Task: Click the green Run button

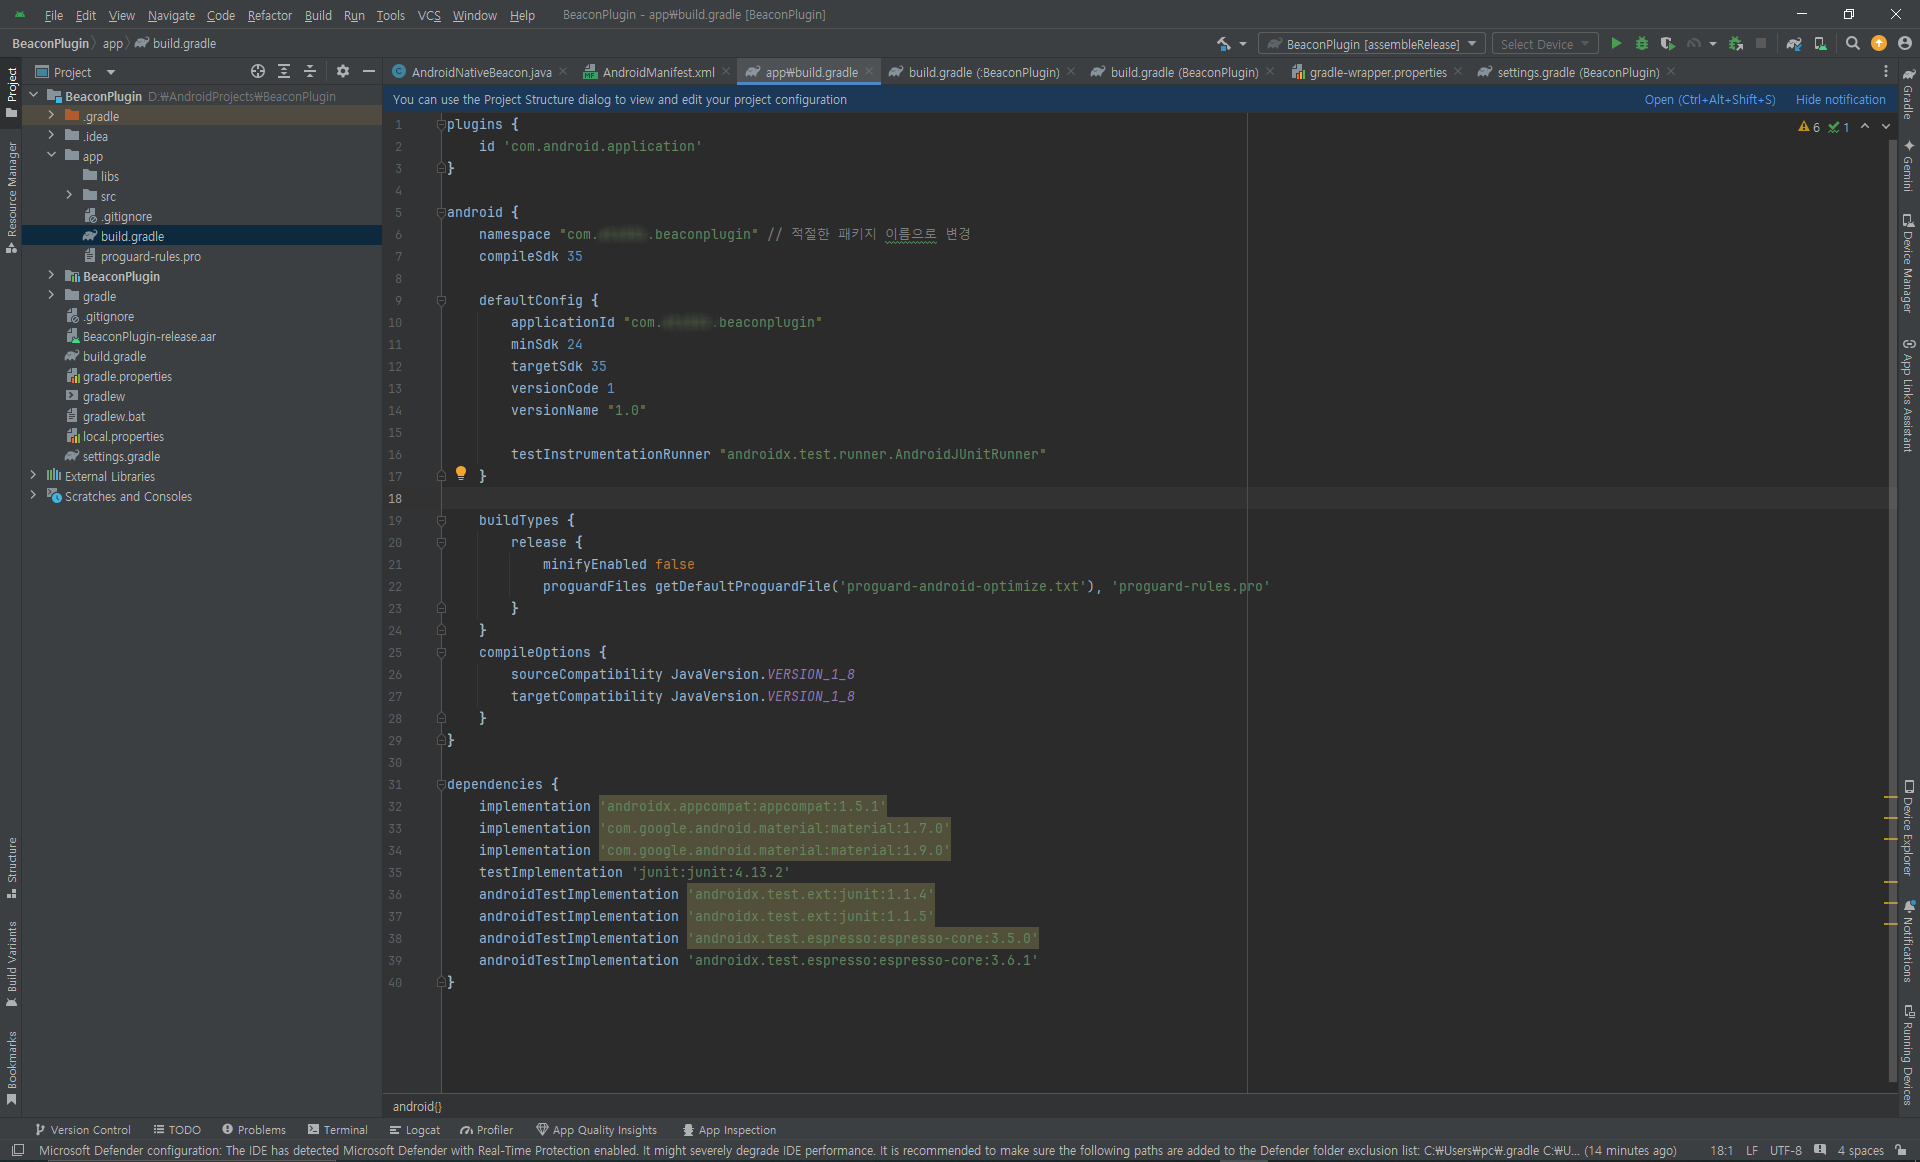Action: (x=1616, y=44)
